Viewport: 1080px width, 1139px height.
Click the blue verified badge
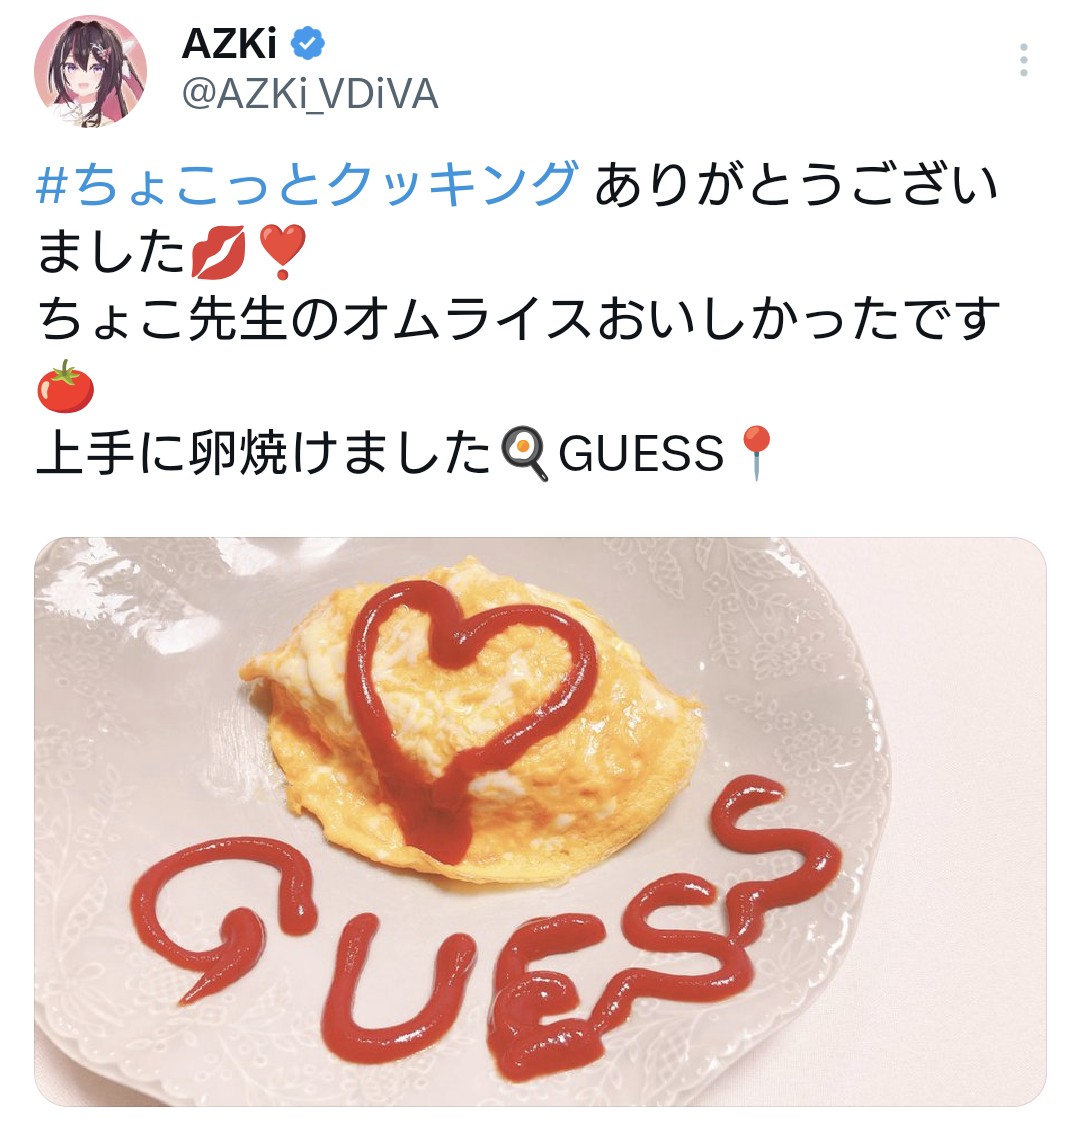pos(307,44)
